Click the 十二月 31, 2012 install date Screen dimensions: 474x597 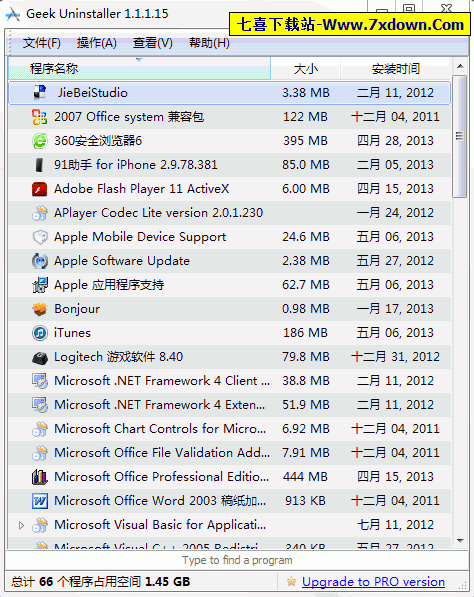pos(395,356)
